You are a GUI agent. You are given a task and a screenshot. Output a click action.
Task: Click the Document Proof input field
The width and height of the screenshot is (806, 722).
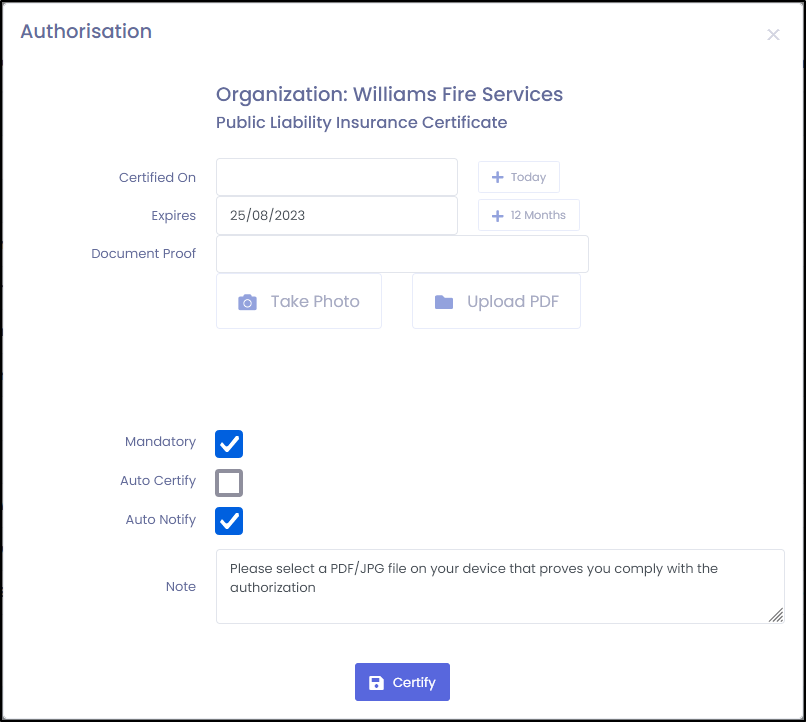point(402,254)
